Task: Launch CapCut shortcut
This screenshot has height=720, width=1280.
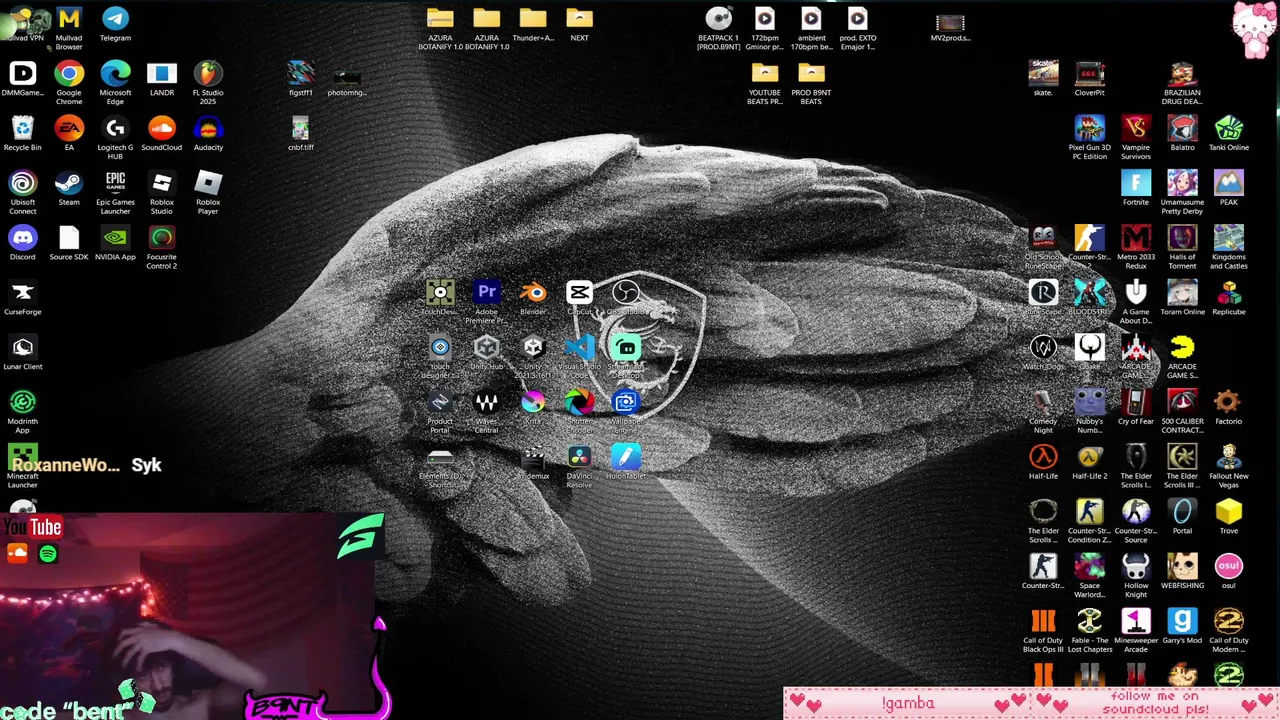Action: click(579, 292)
